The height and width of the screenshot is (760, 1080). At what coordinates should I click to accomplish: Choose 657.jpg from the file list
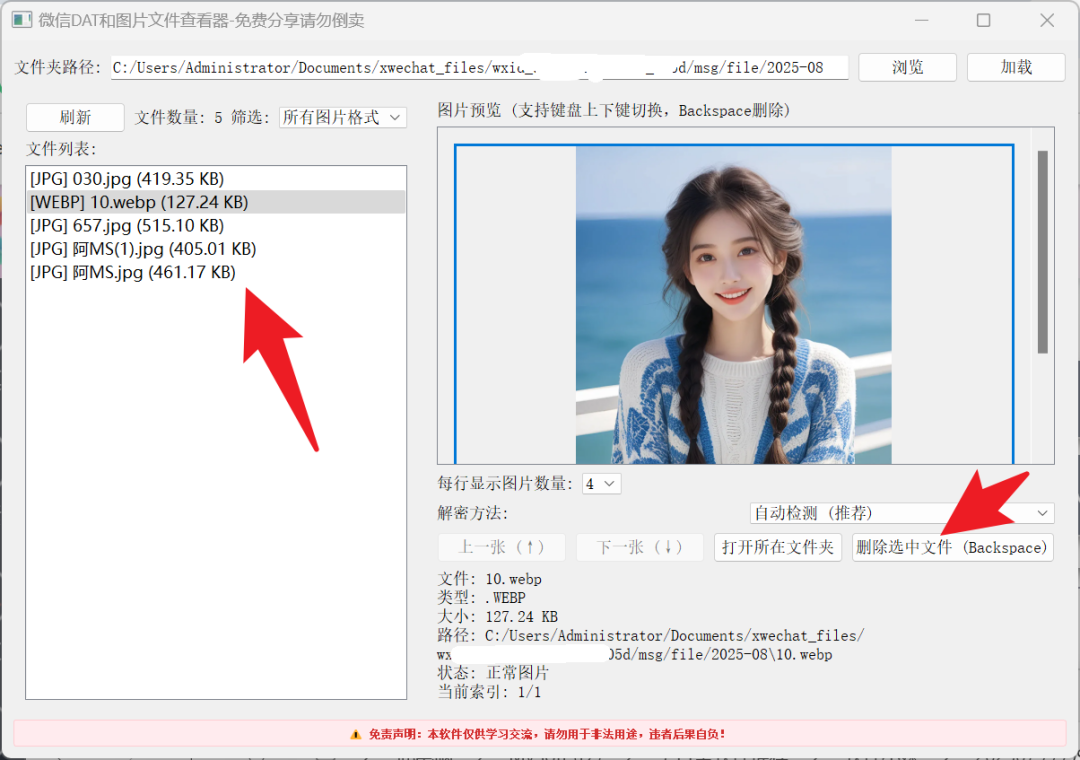[x=126, y=225]
